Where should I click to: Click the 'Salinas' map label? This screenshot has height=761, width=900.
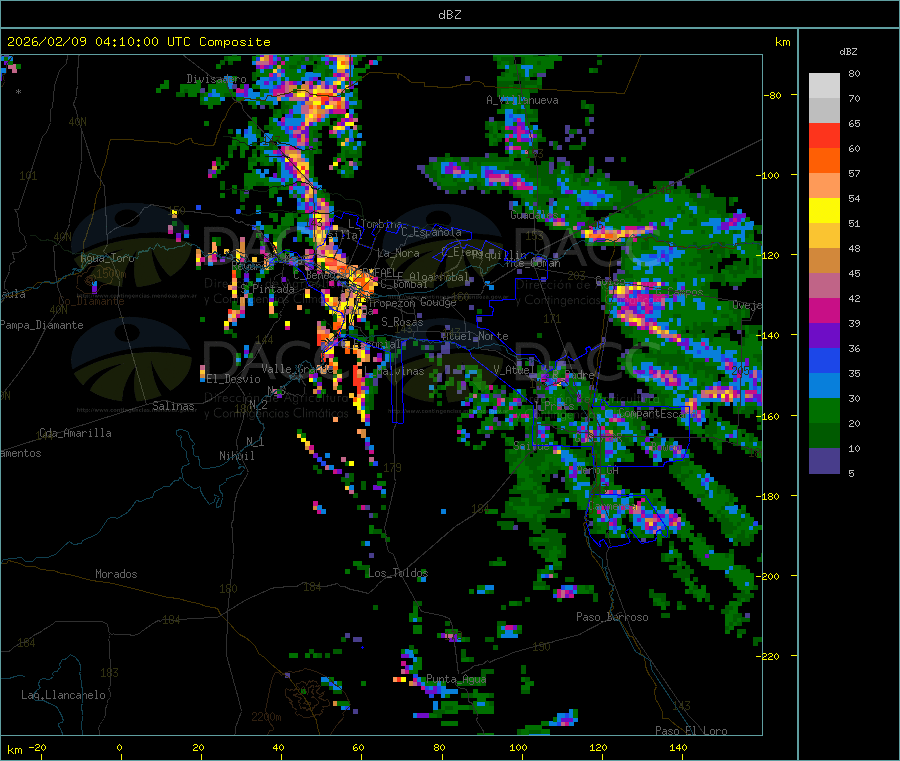173,406
